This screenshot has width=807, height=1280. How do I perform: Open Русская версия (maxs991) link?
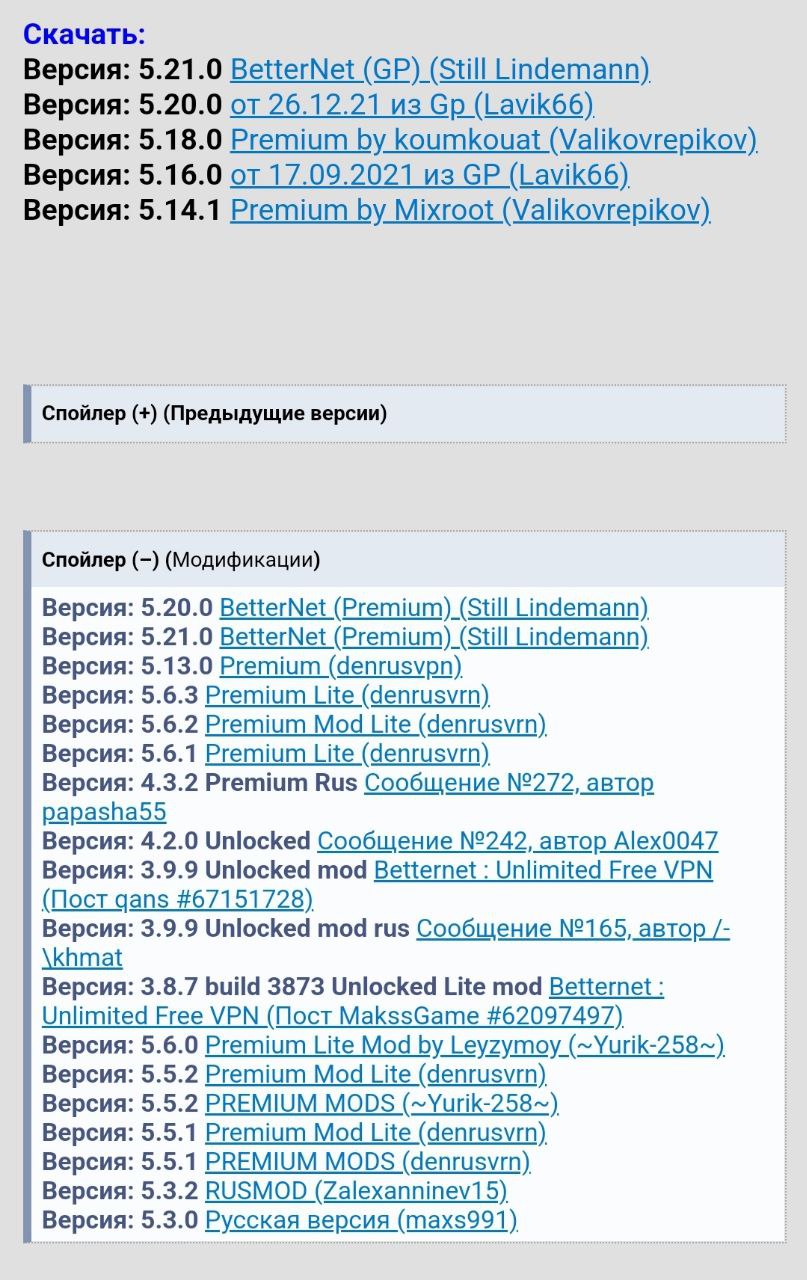(x=360, y=1220)
